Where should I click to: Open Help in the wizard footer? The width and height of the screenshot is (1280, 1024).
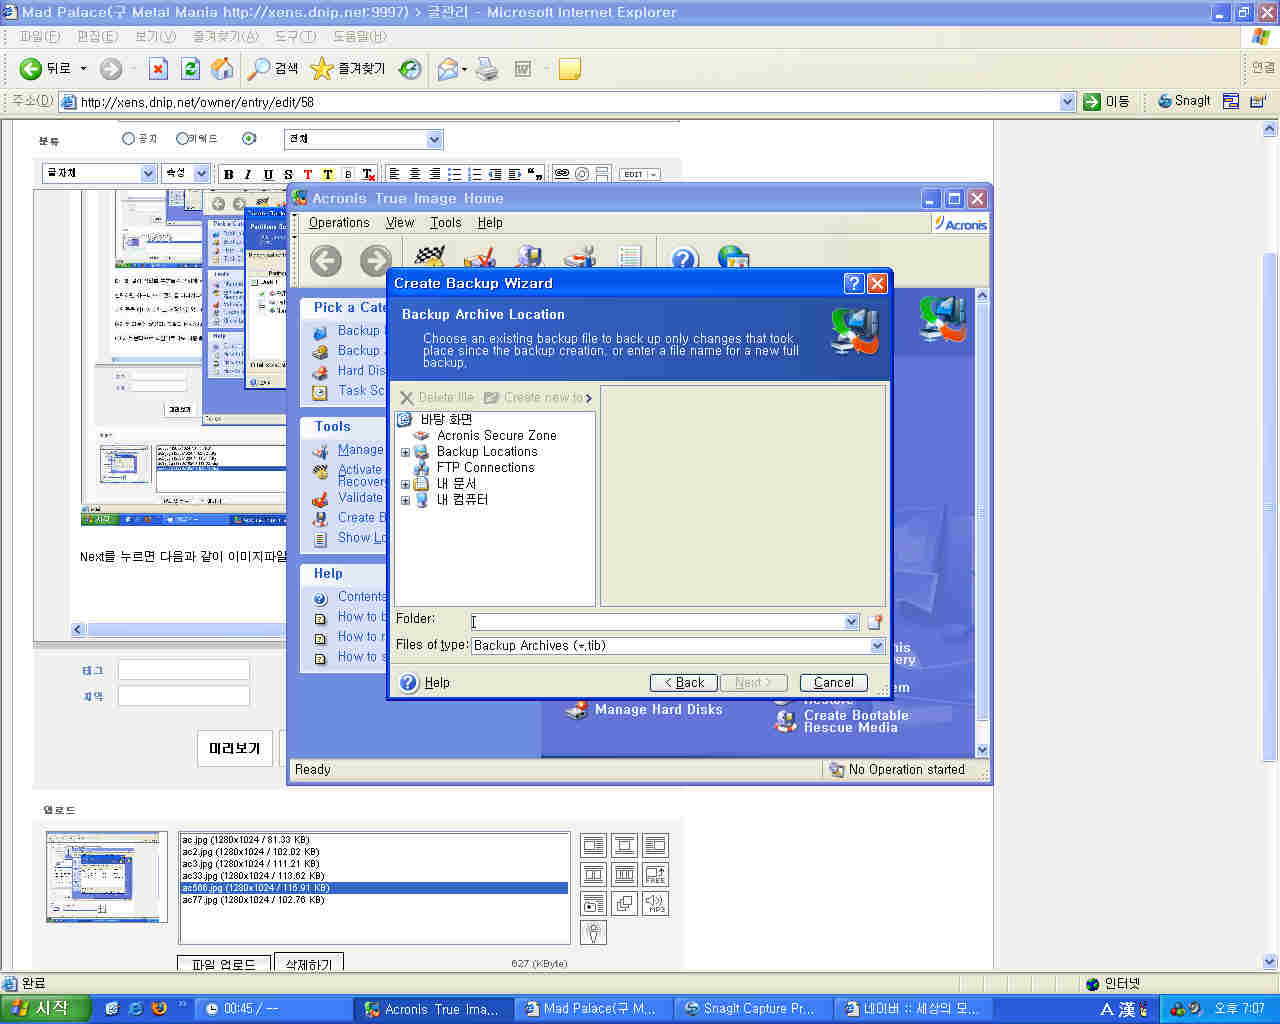pyautogui.click(x=425, y=683)
